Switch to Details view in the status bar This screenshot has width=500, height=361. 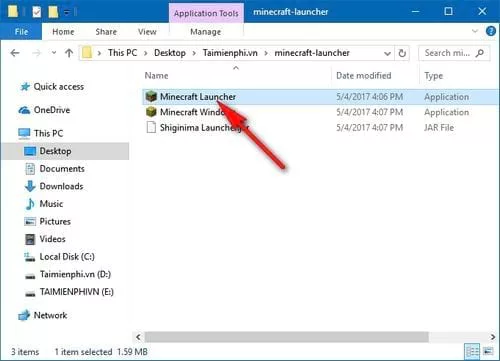[472, 351]
